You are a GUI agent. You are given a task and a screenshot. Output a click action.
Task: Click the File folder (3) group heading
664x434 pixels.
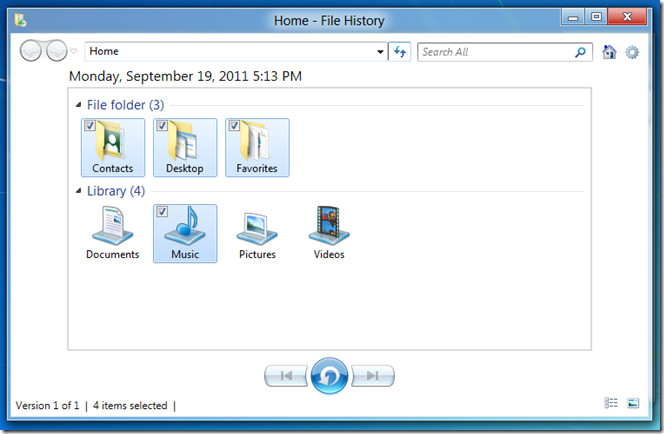(125, 105)
